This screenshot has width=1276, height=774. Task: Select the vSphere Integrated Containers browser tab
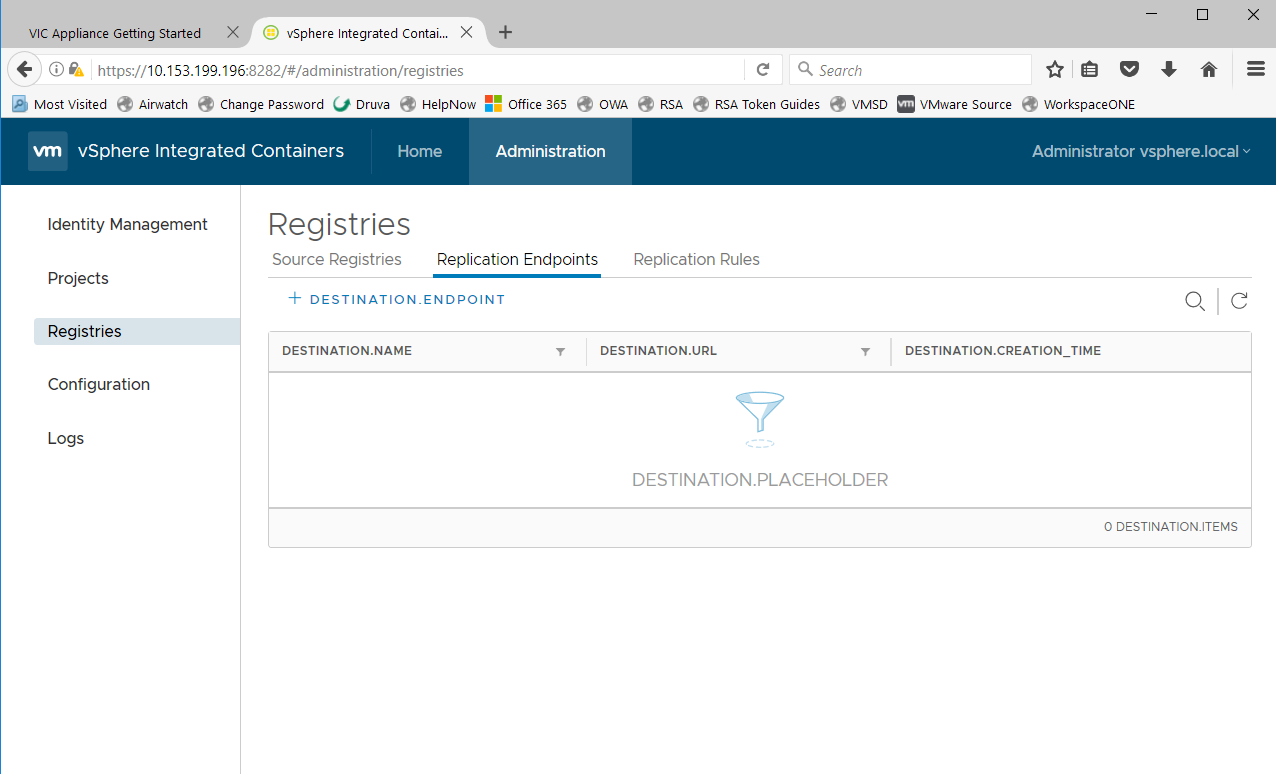coord(367,33)
